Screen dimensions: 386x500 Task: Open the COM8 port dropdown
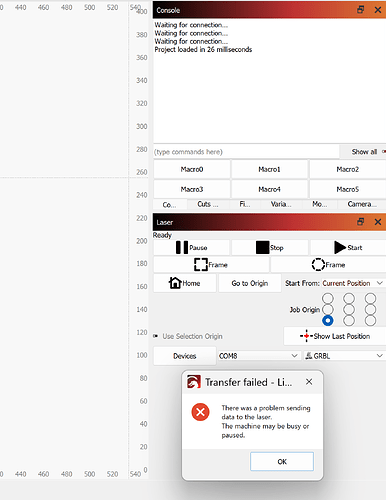(x=258, y=356)
